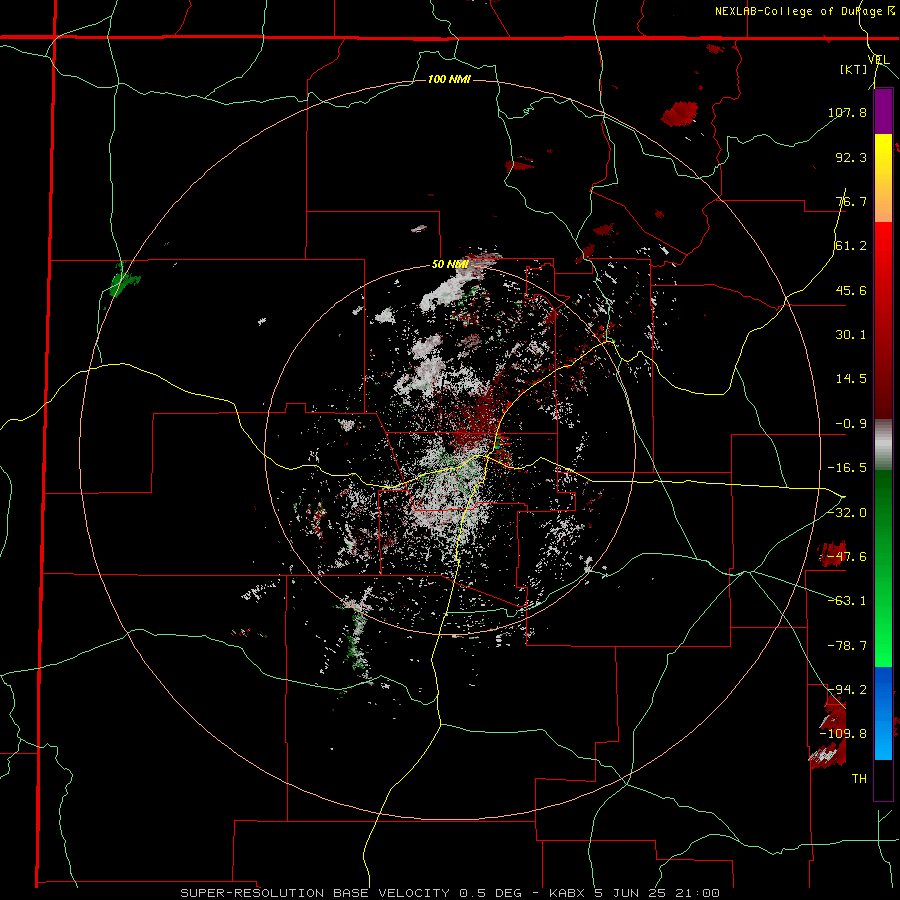Click the VEL label above the color scale
Viewport: 900px width, 900px height.
pos(878,60)
